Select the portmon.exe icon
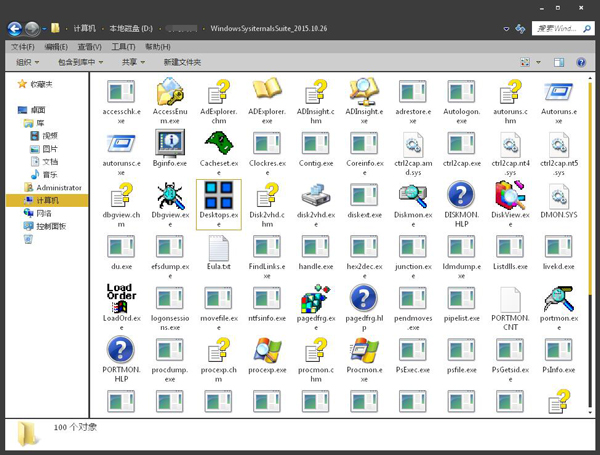 pyautogui.click(x=559, y=298)
